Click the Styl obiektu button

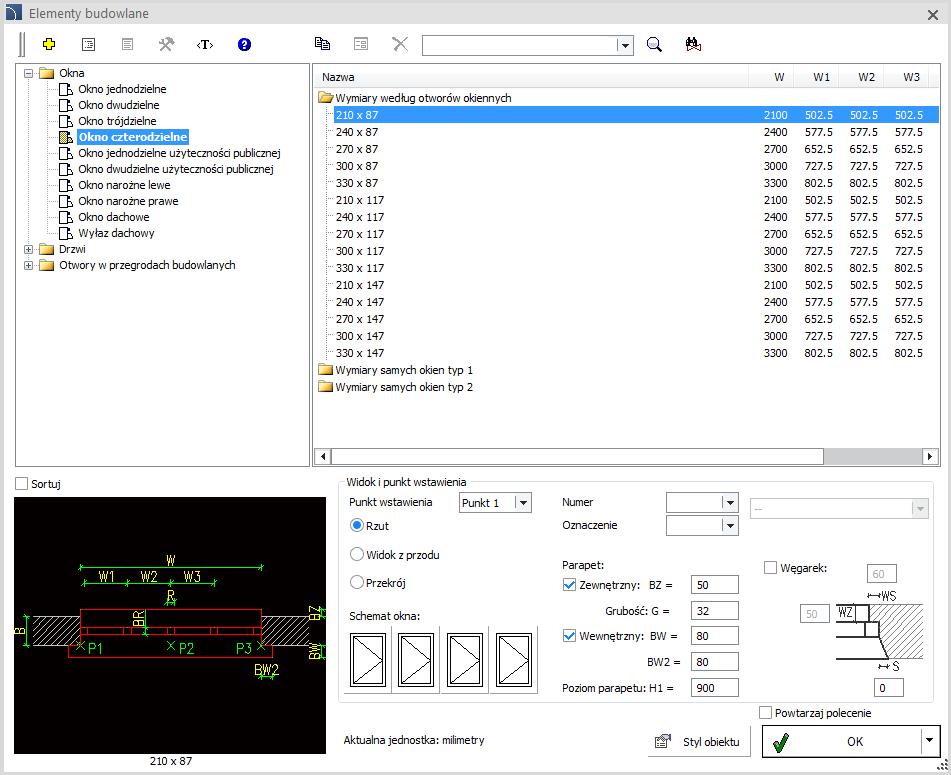coord(699,742)
